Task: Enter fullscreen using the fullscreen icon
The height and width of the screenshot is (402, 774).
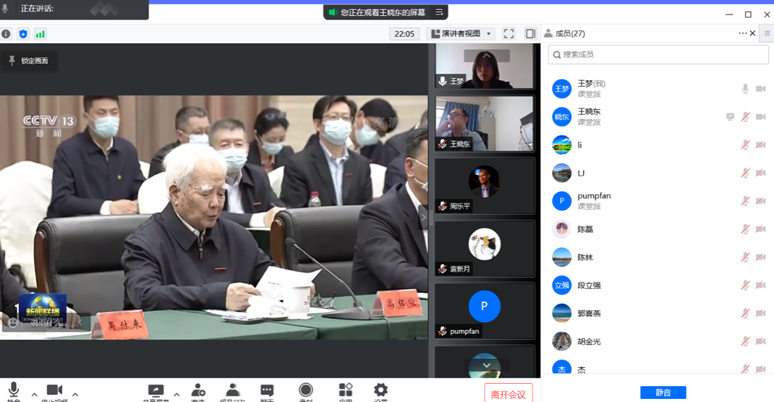Action: (x=508, y=33)
